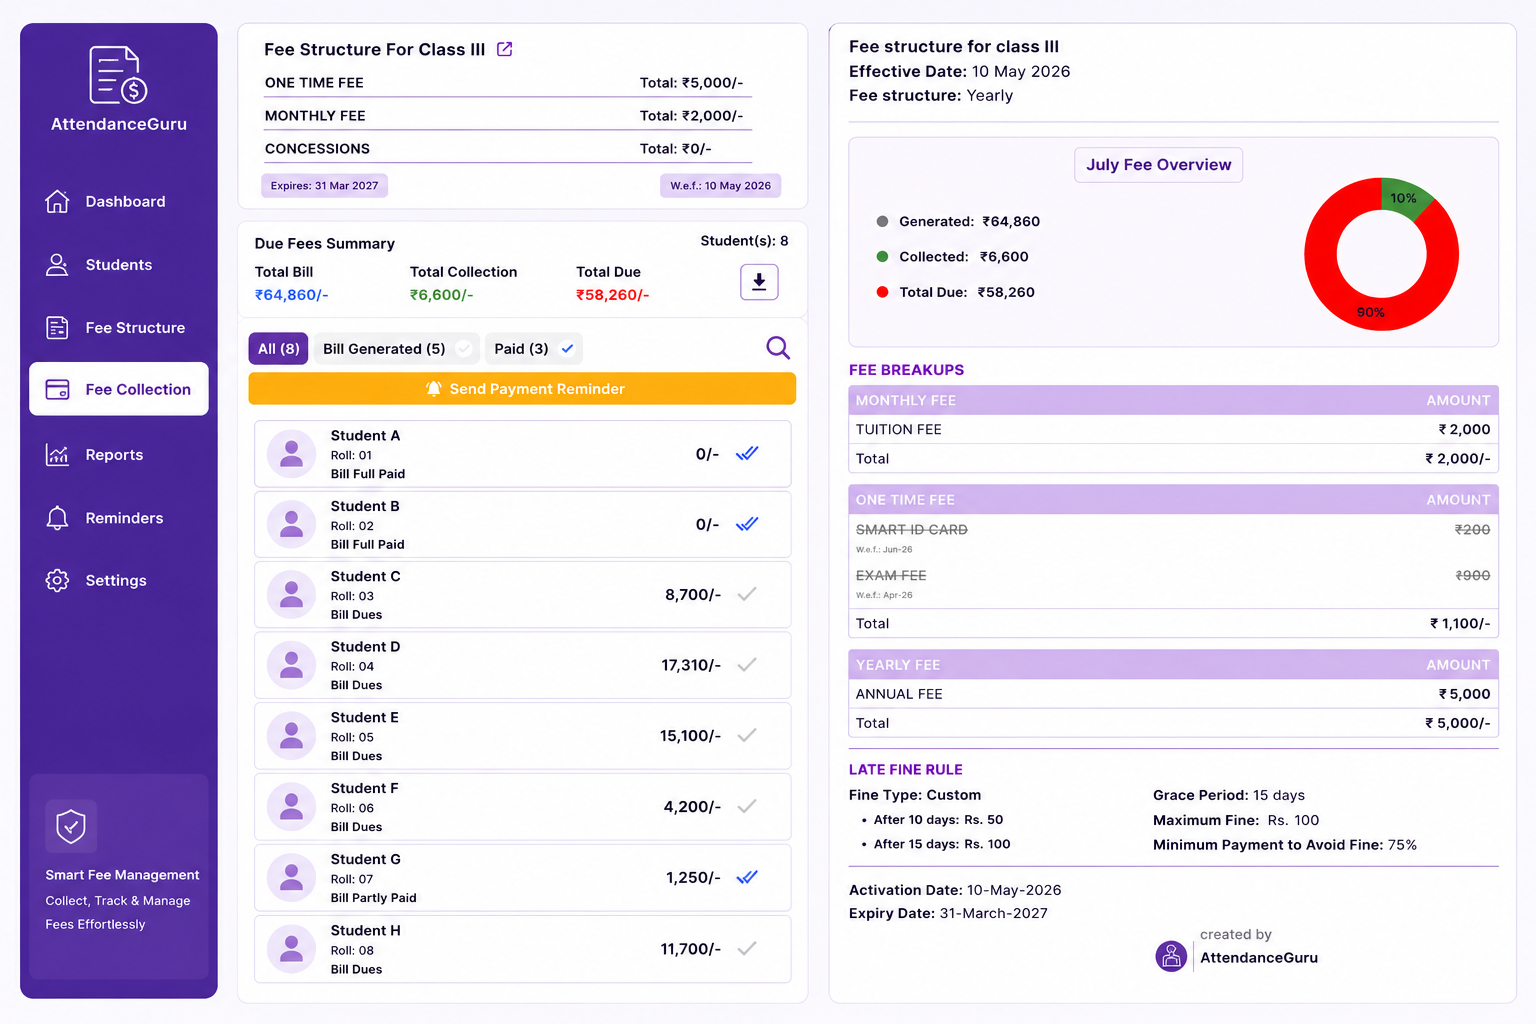Click Student H avatar
Screen dimensions: 1536x1024
tap(292, 949)
